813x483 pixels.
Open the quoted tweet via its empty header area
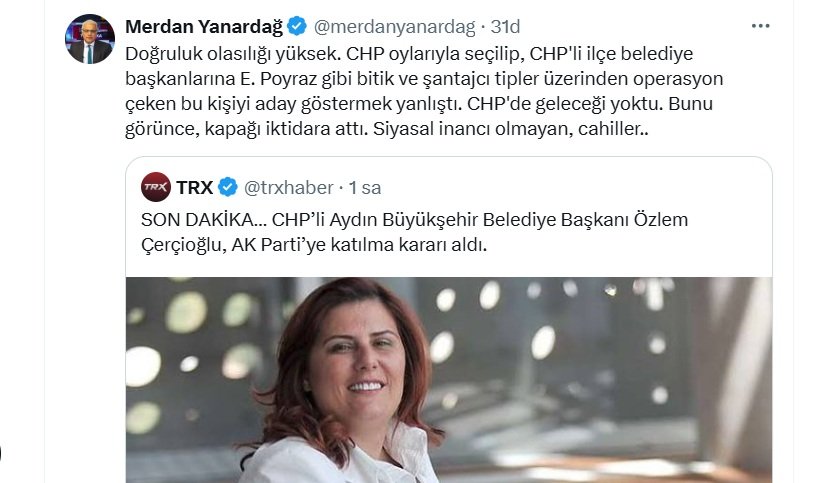point(570,187)
